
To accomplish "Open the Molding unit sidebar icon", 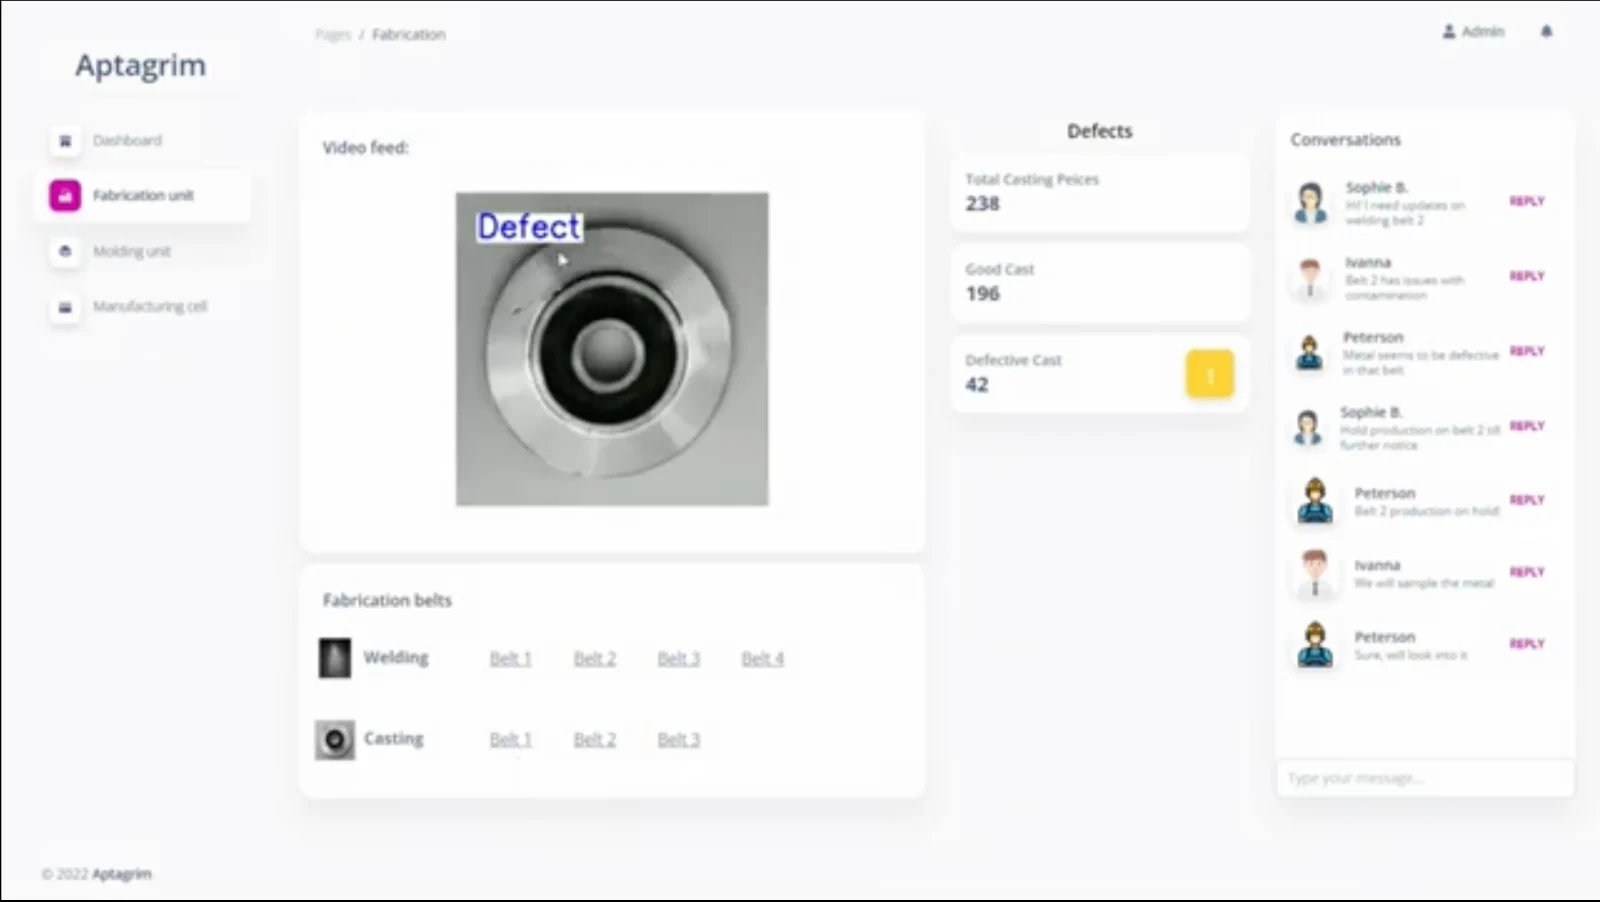I will click(x=65, y=251).
